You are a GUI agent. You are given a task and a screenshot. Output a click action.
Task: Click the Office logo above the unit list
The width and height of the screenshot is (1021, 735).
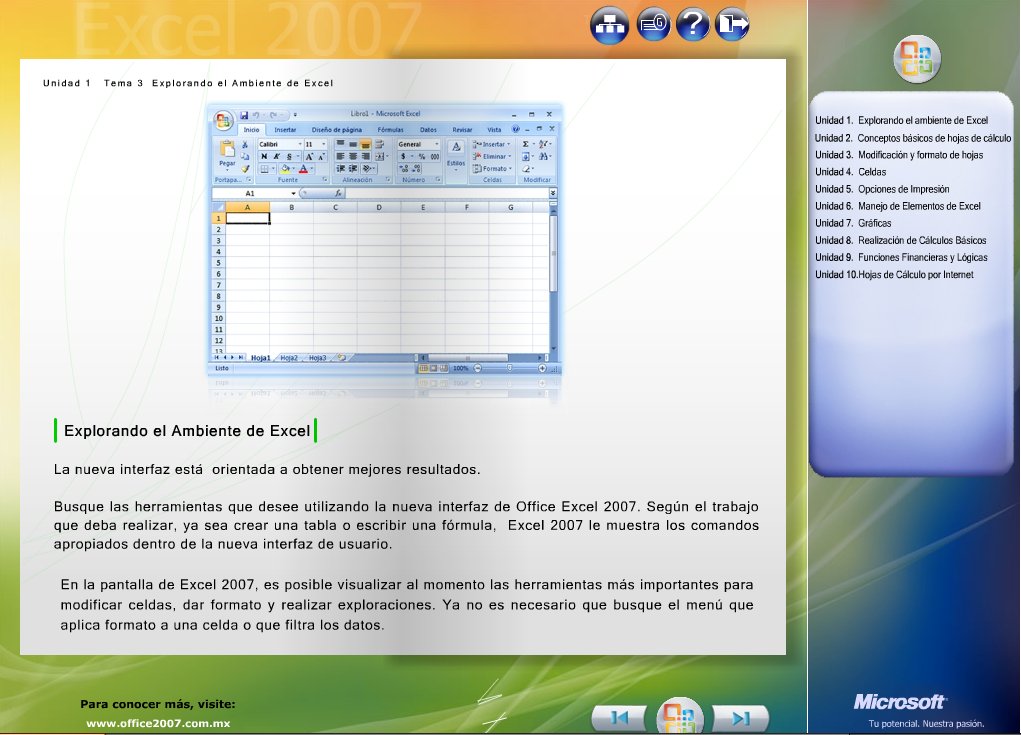click(917, 59)
